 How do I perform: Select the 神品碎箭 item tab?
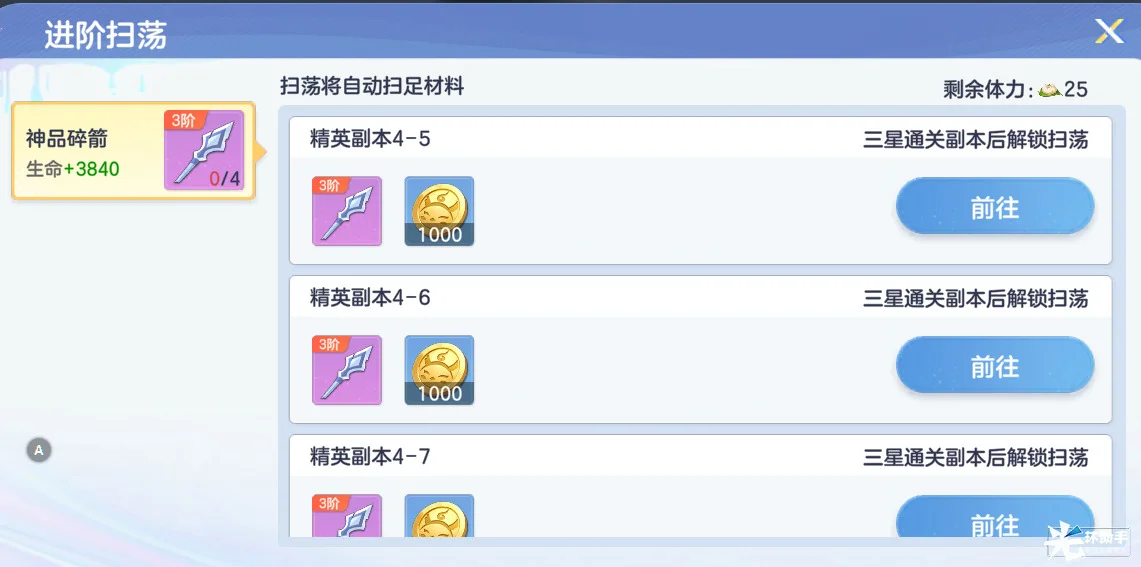pos(90,152)
